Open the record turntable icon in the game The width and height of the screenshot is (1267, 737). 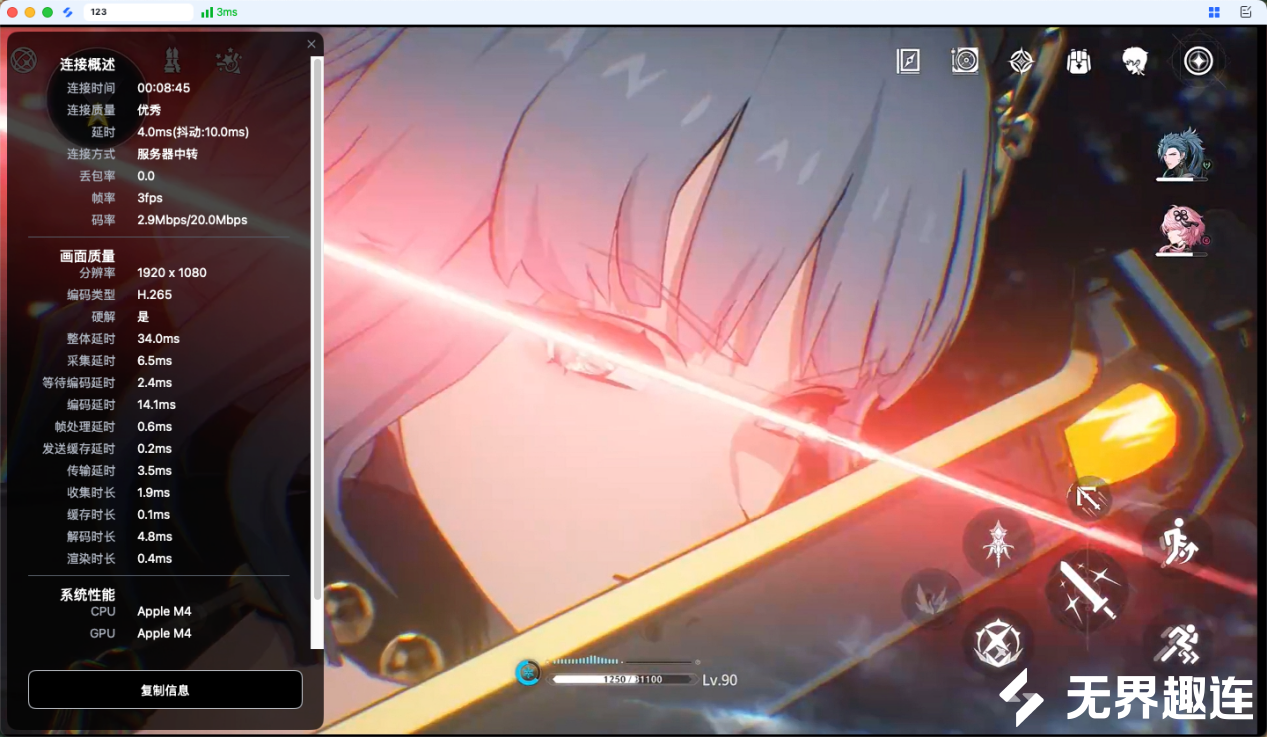965,61
